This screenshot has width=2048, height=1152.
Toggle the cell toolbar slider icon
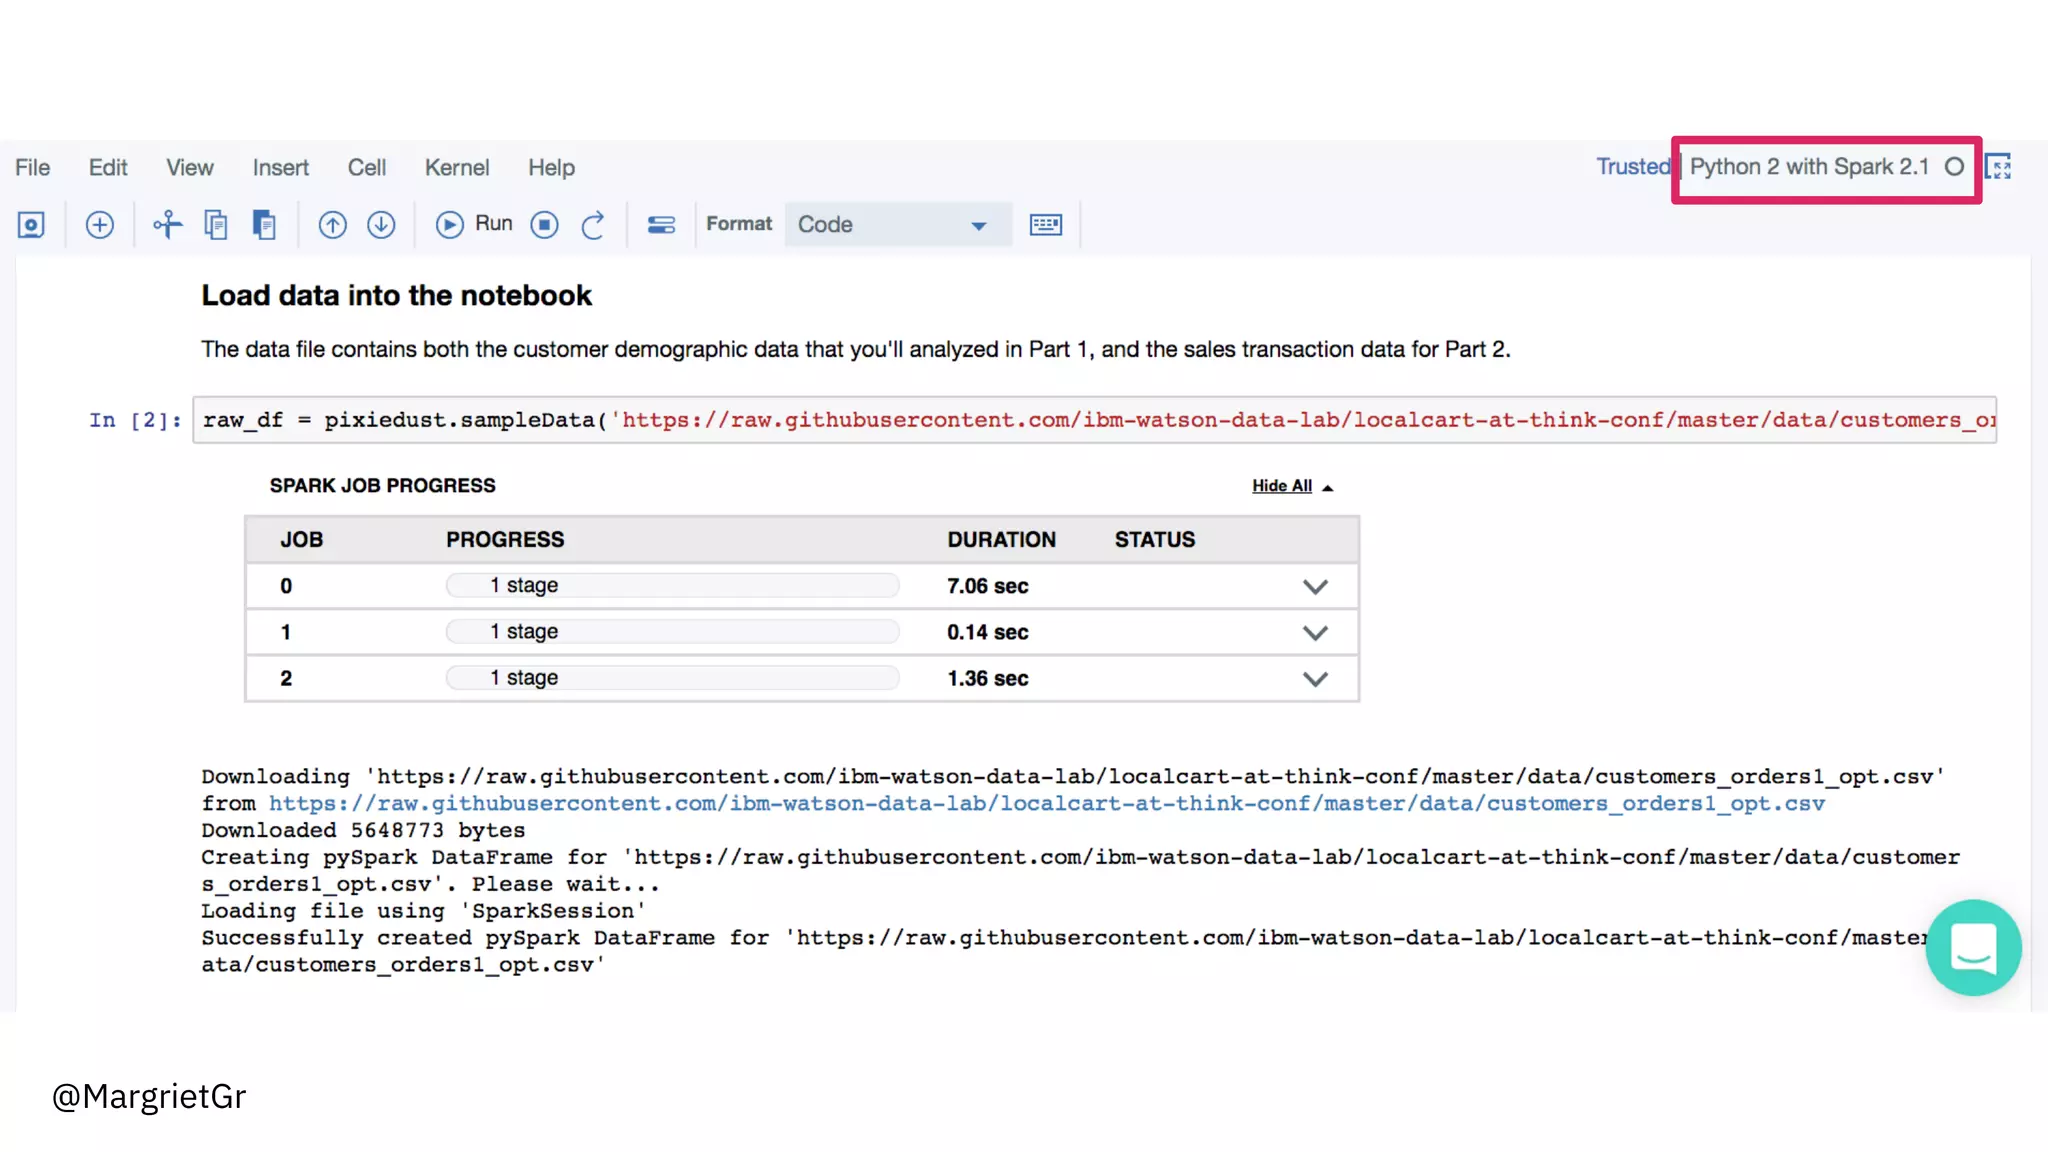[x=661, y=225]
